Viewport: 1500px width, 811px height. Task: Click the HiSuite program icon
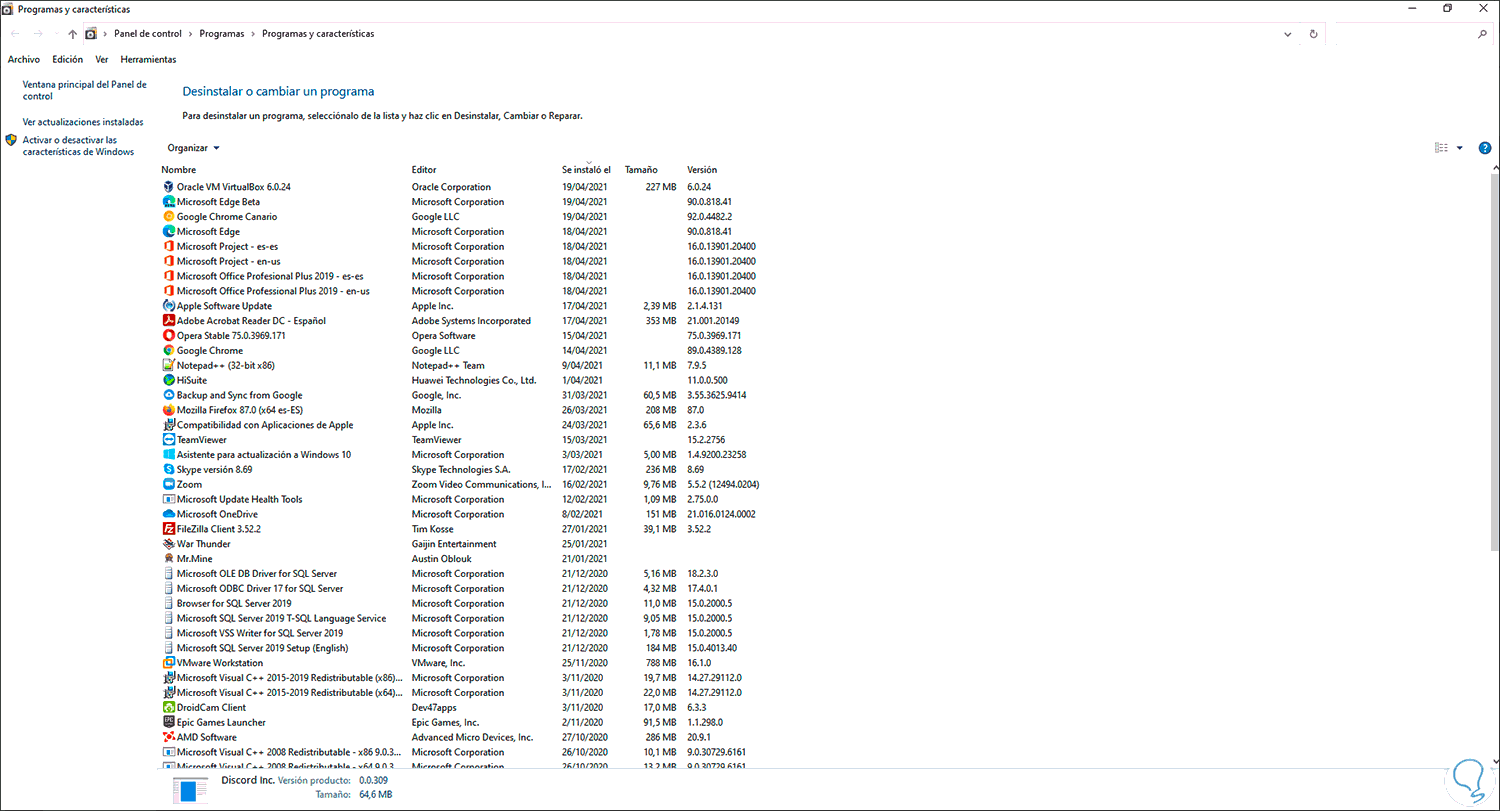point(168,380)
